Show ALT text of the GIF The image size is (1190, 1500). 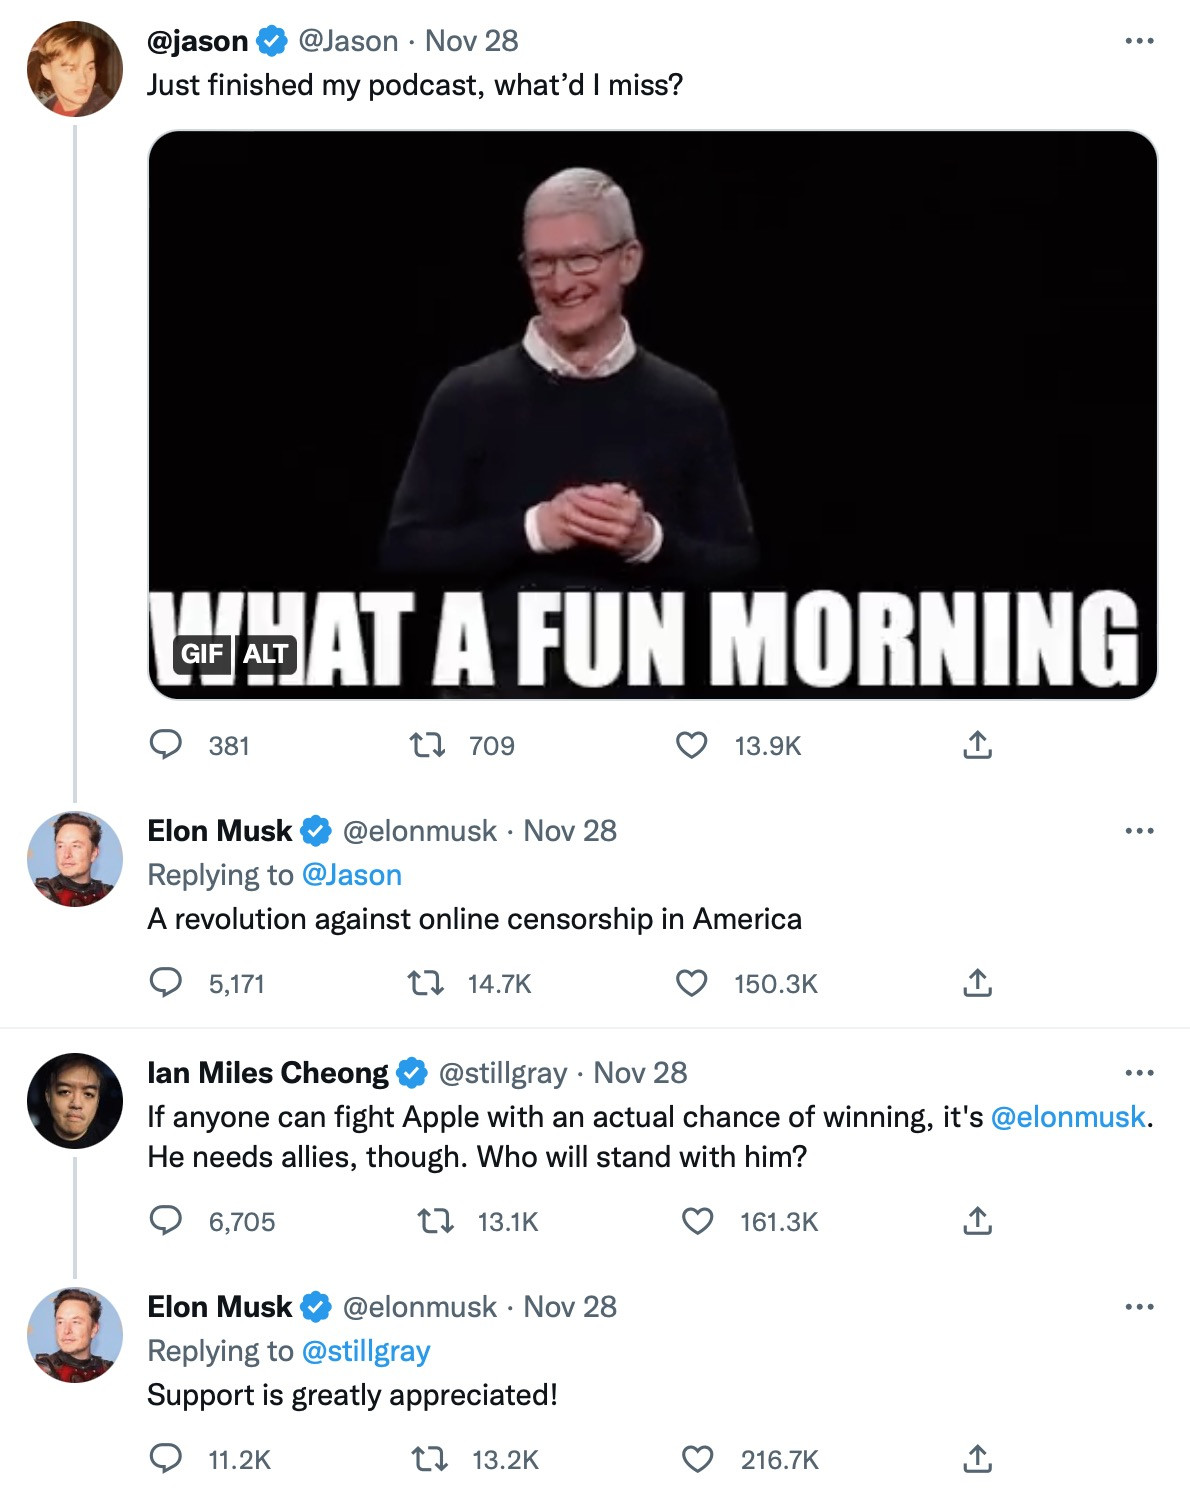point(266,654)
